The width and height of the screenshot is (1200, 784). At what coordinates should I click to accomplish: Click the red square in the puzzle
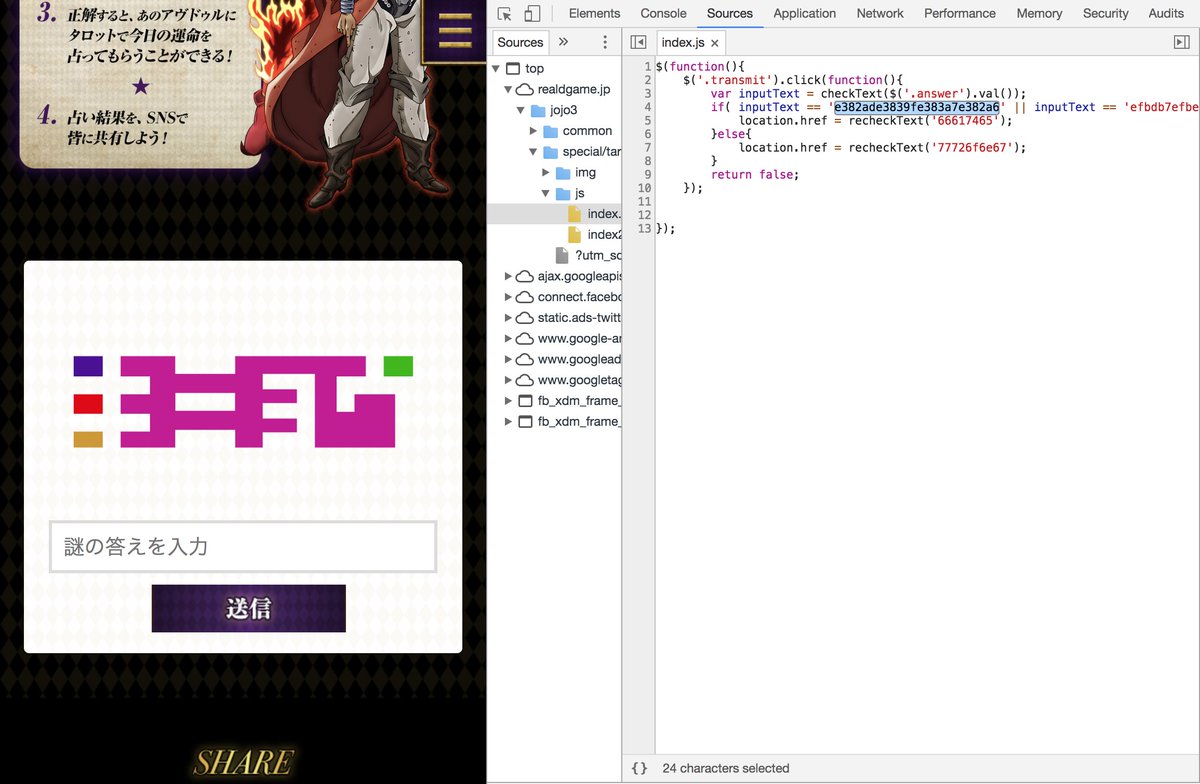coord(88,404)
